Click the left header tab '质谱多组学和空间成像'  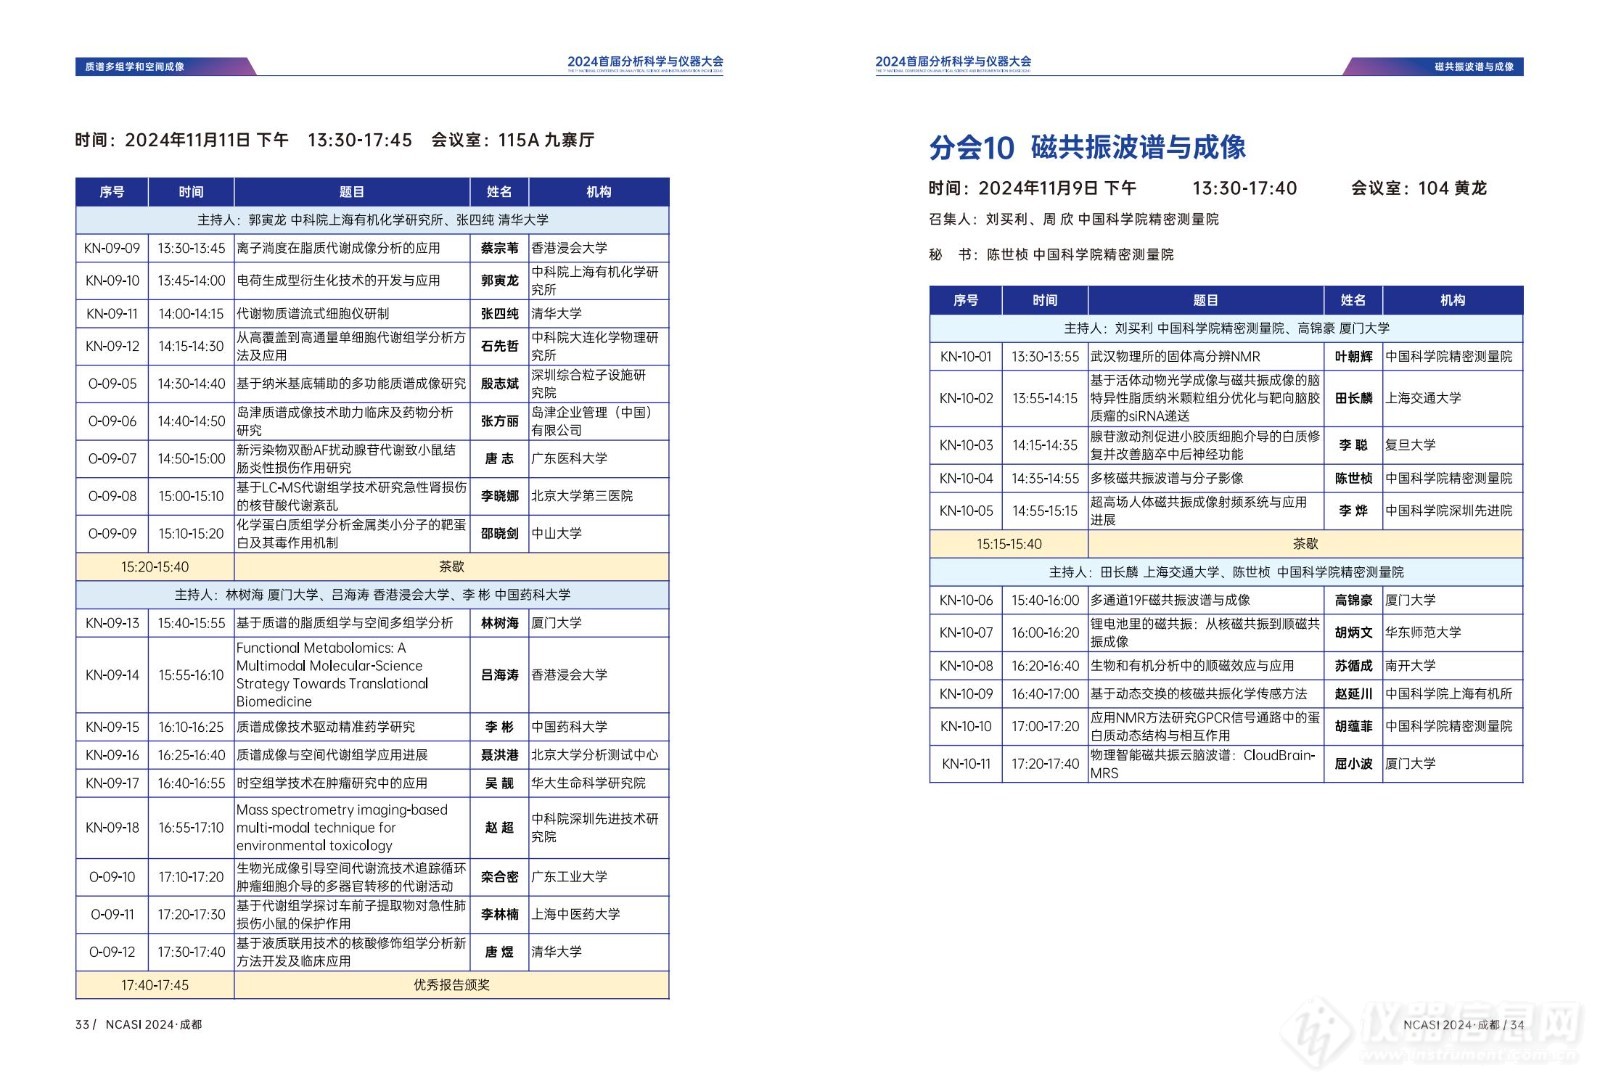134,67
